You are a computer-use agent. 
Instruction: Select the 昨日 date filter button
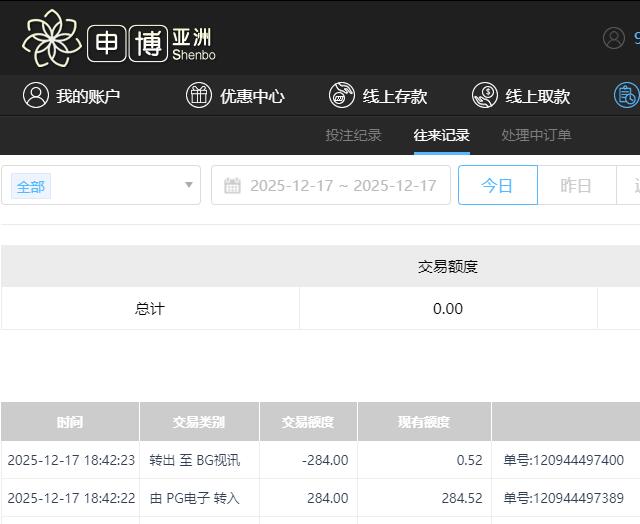tap(576, 185)
